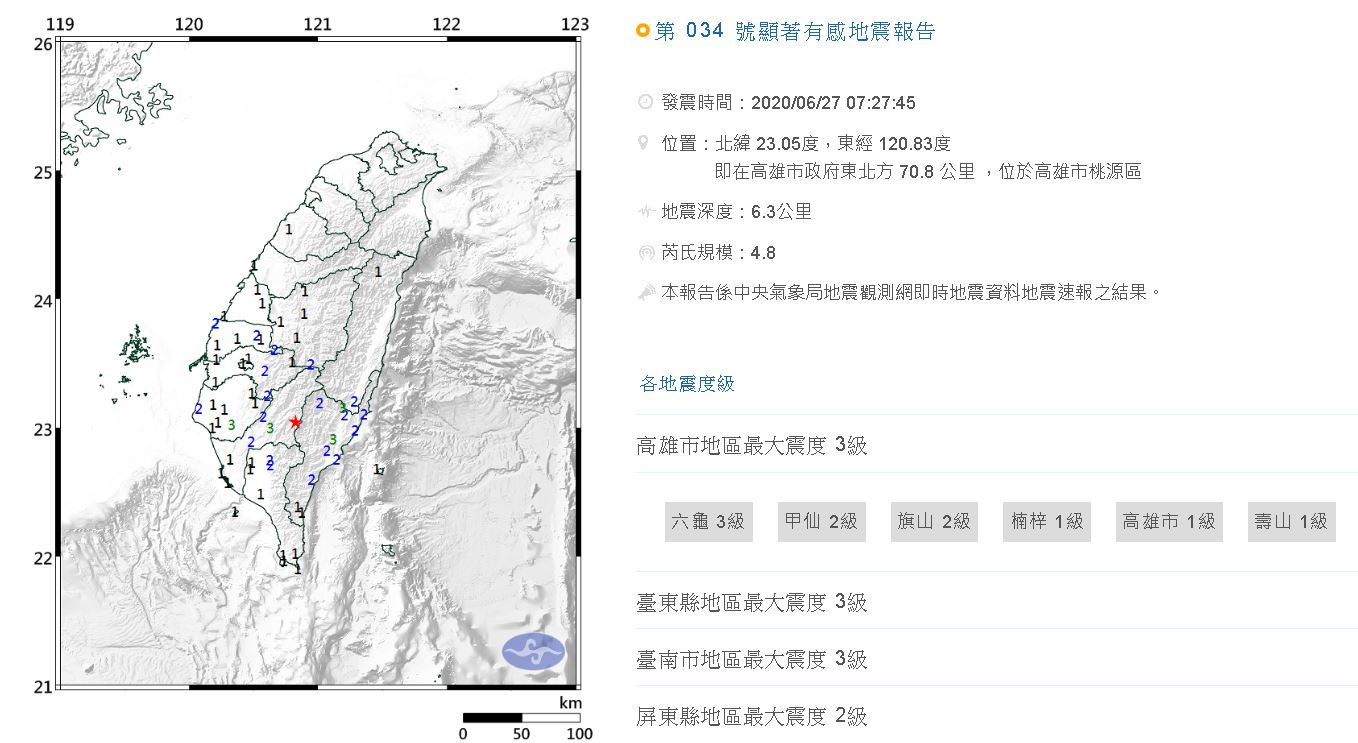
Task: Select the 各地震度級 tab
Action: pyautogui.click(x=687, y=384)
